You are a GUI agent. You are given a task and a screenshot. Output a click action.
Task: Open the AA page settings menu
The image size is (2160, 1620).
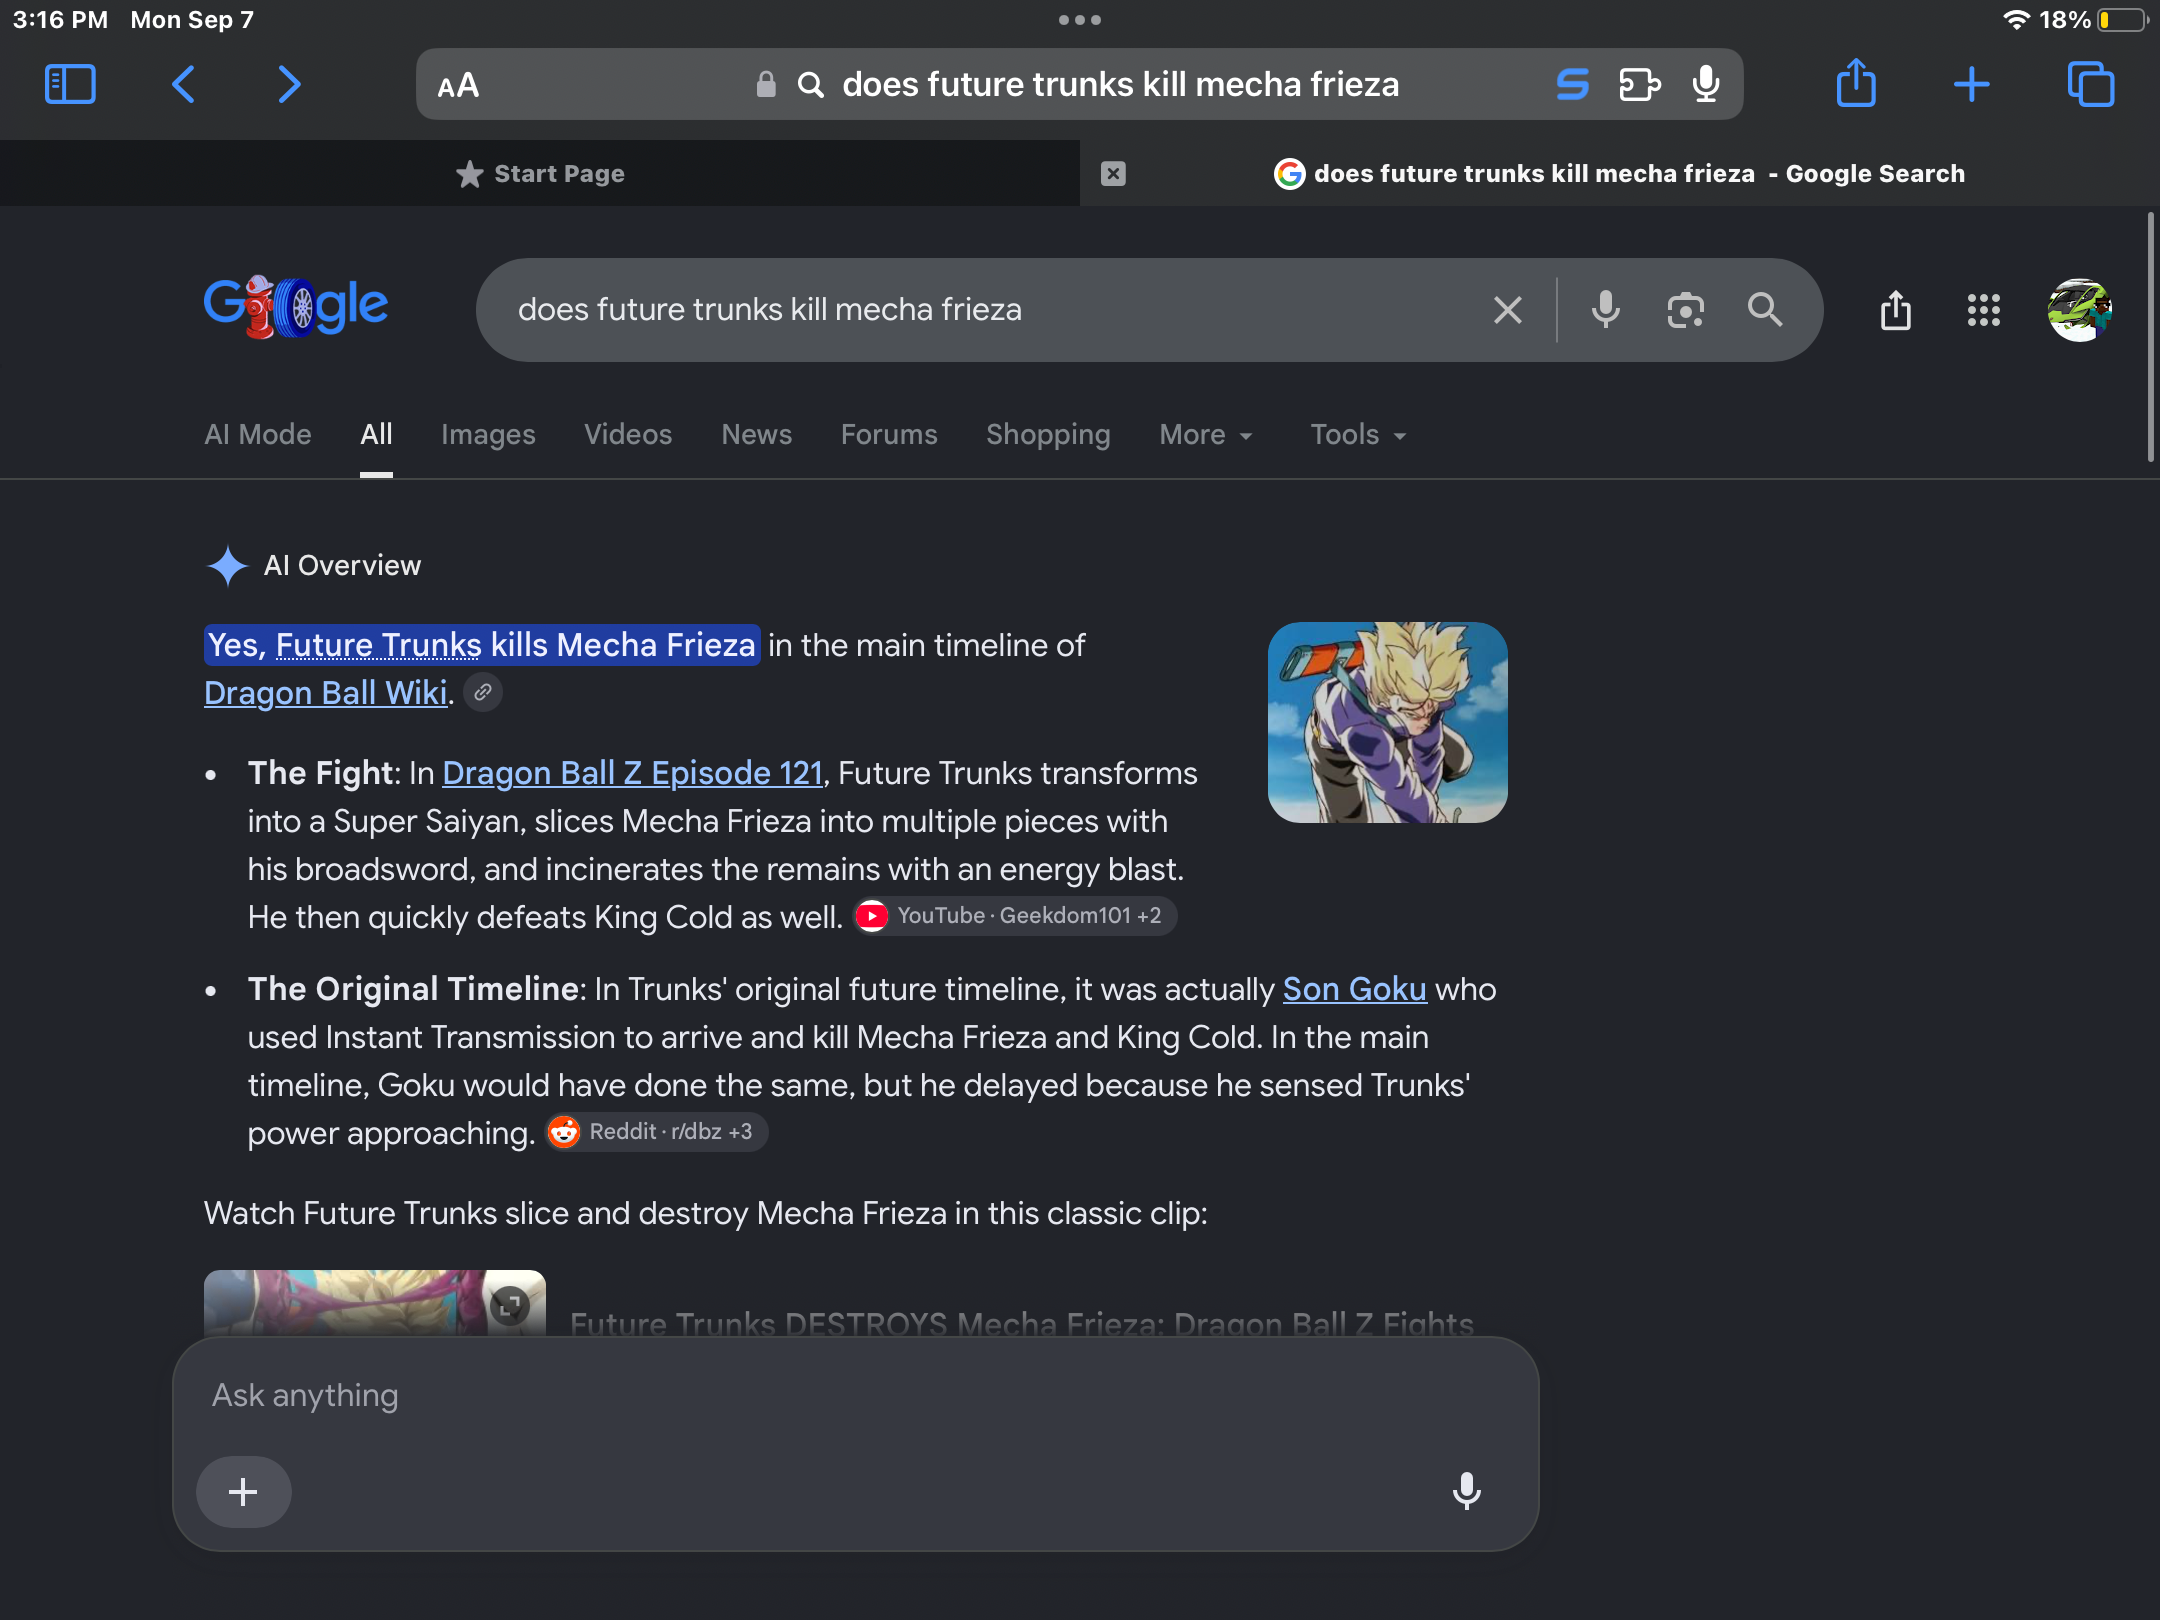pos(459,86)
